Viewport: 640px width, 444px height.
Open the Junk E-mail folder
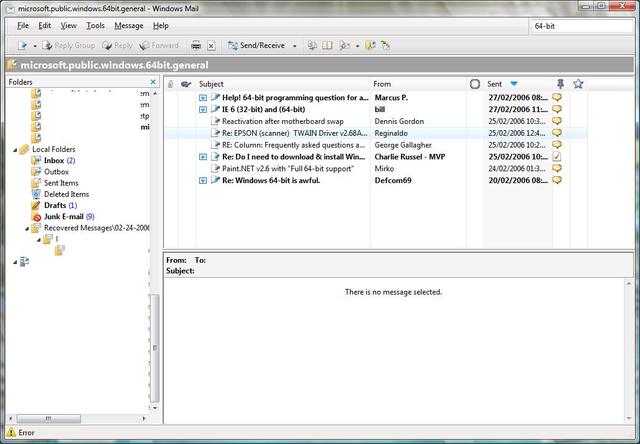[63, 217]
